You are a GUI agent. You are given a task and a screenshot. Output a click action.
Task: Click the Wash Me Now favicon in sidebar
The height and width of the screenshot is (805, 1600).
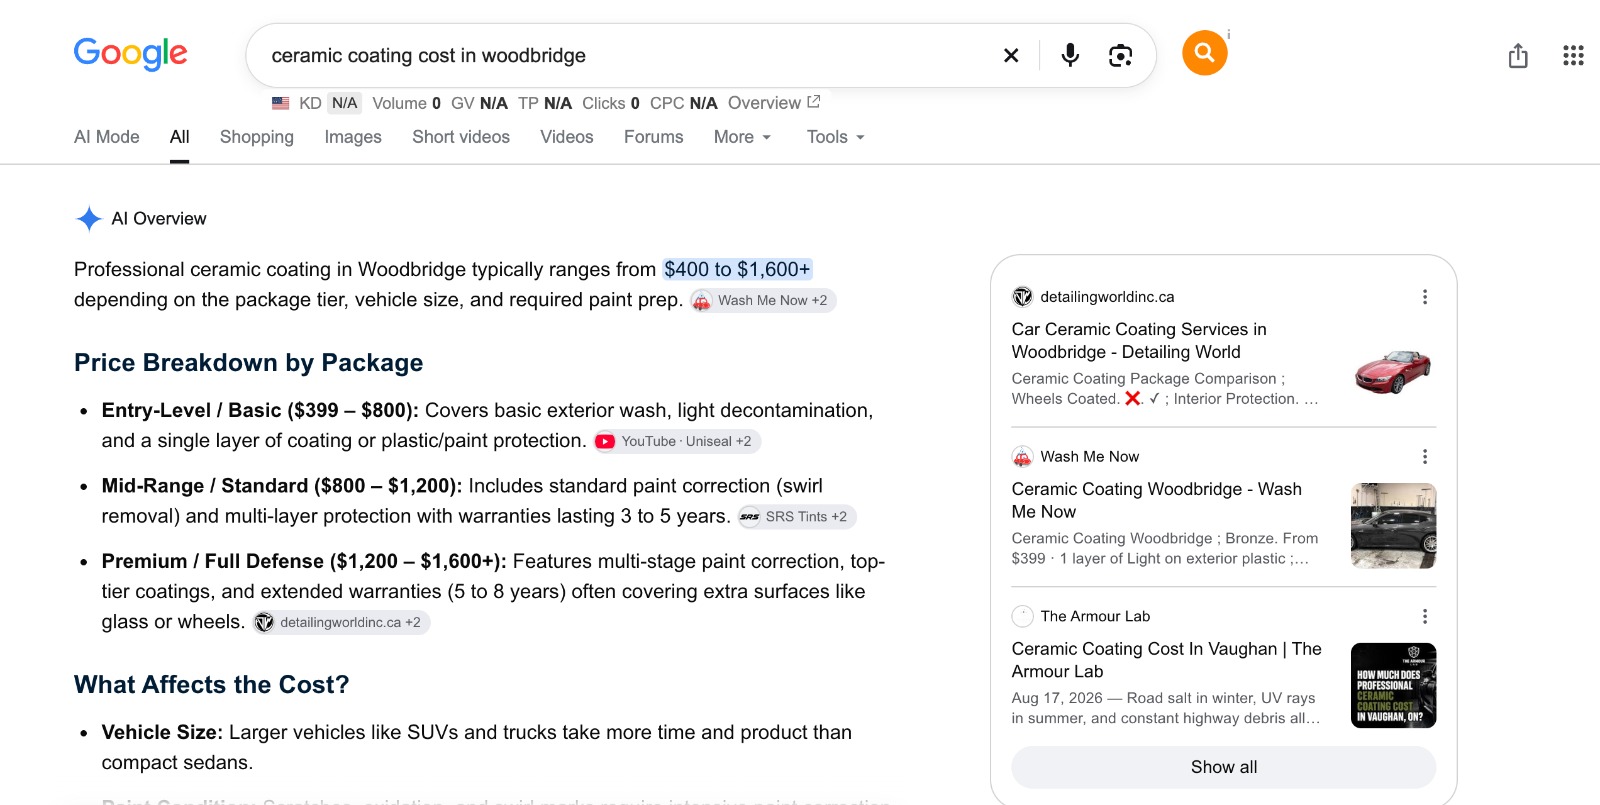pos(1022,457)
